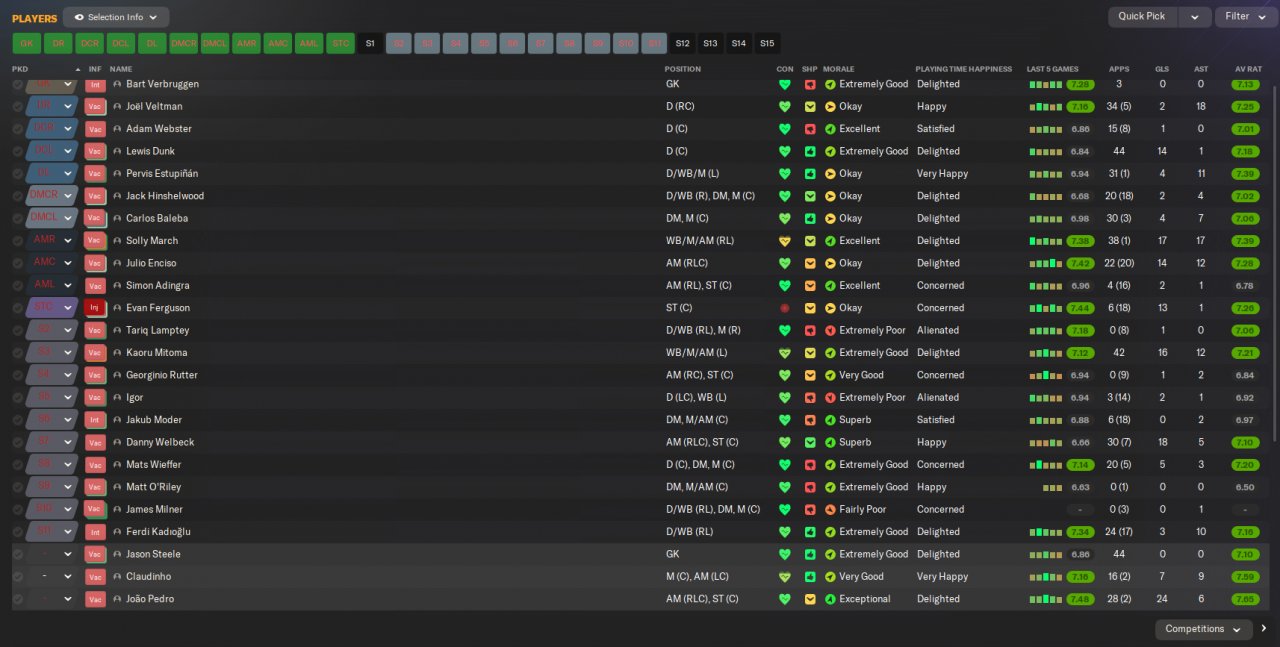Toggle the picked checkbox for Danny Welbeck
Screen dimensions: 1280x647
point(18,442)
